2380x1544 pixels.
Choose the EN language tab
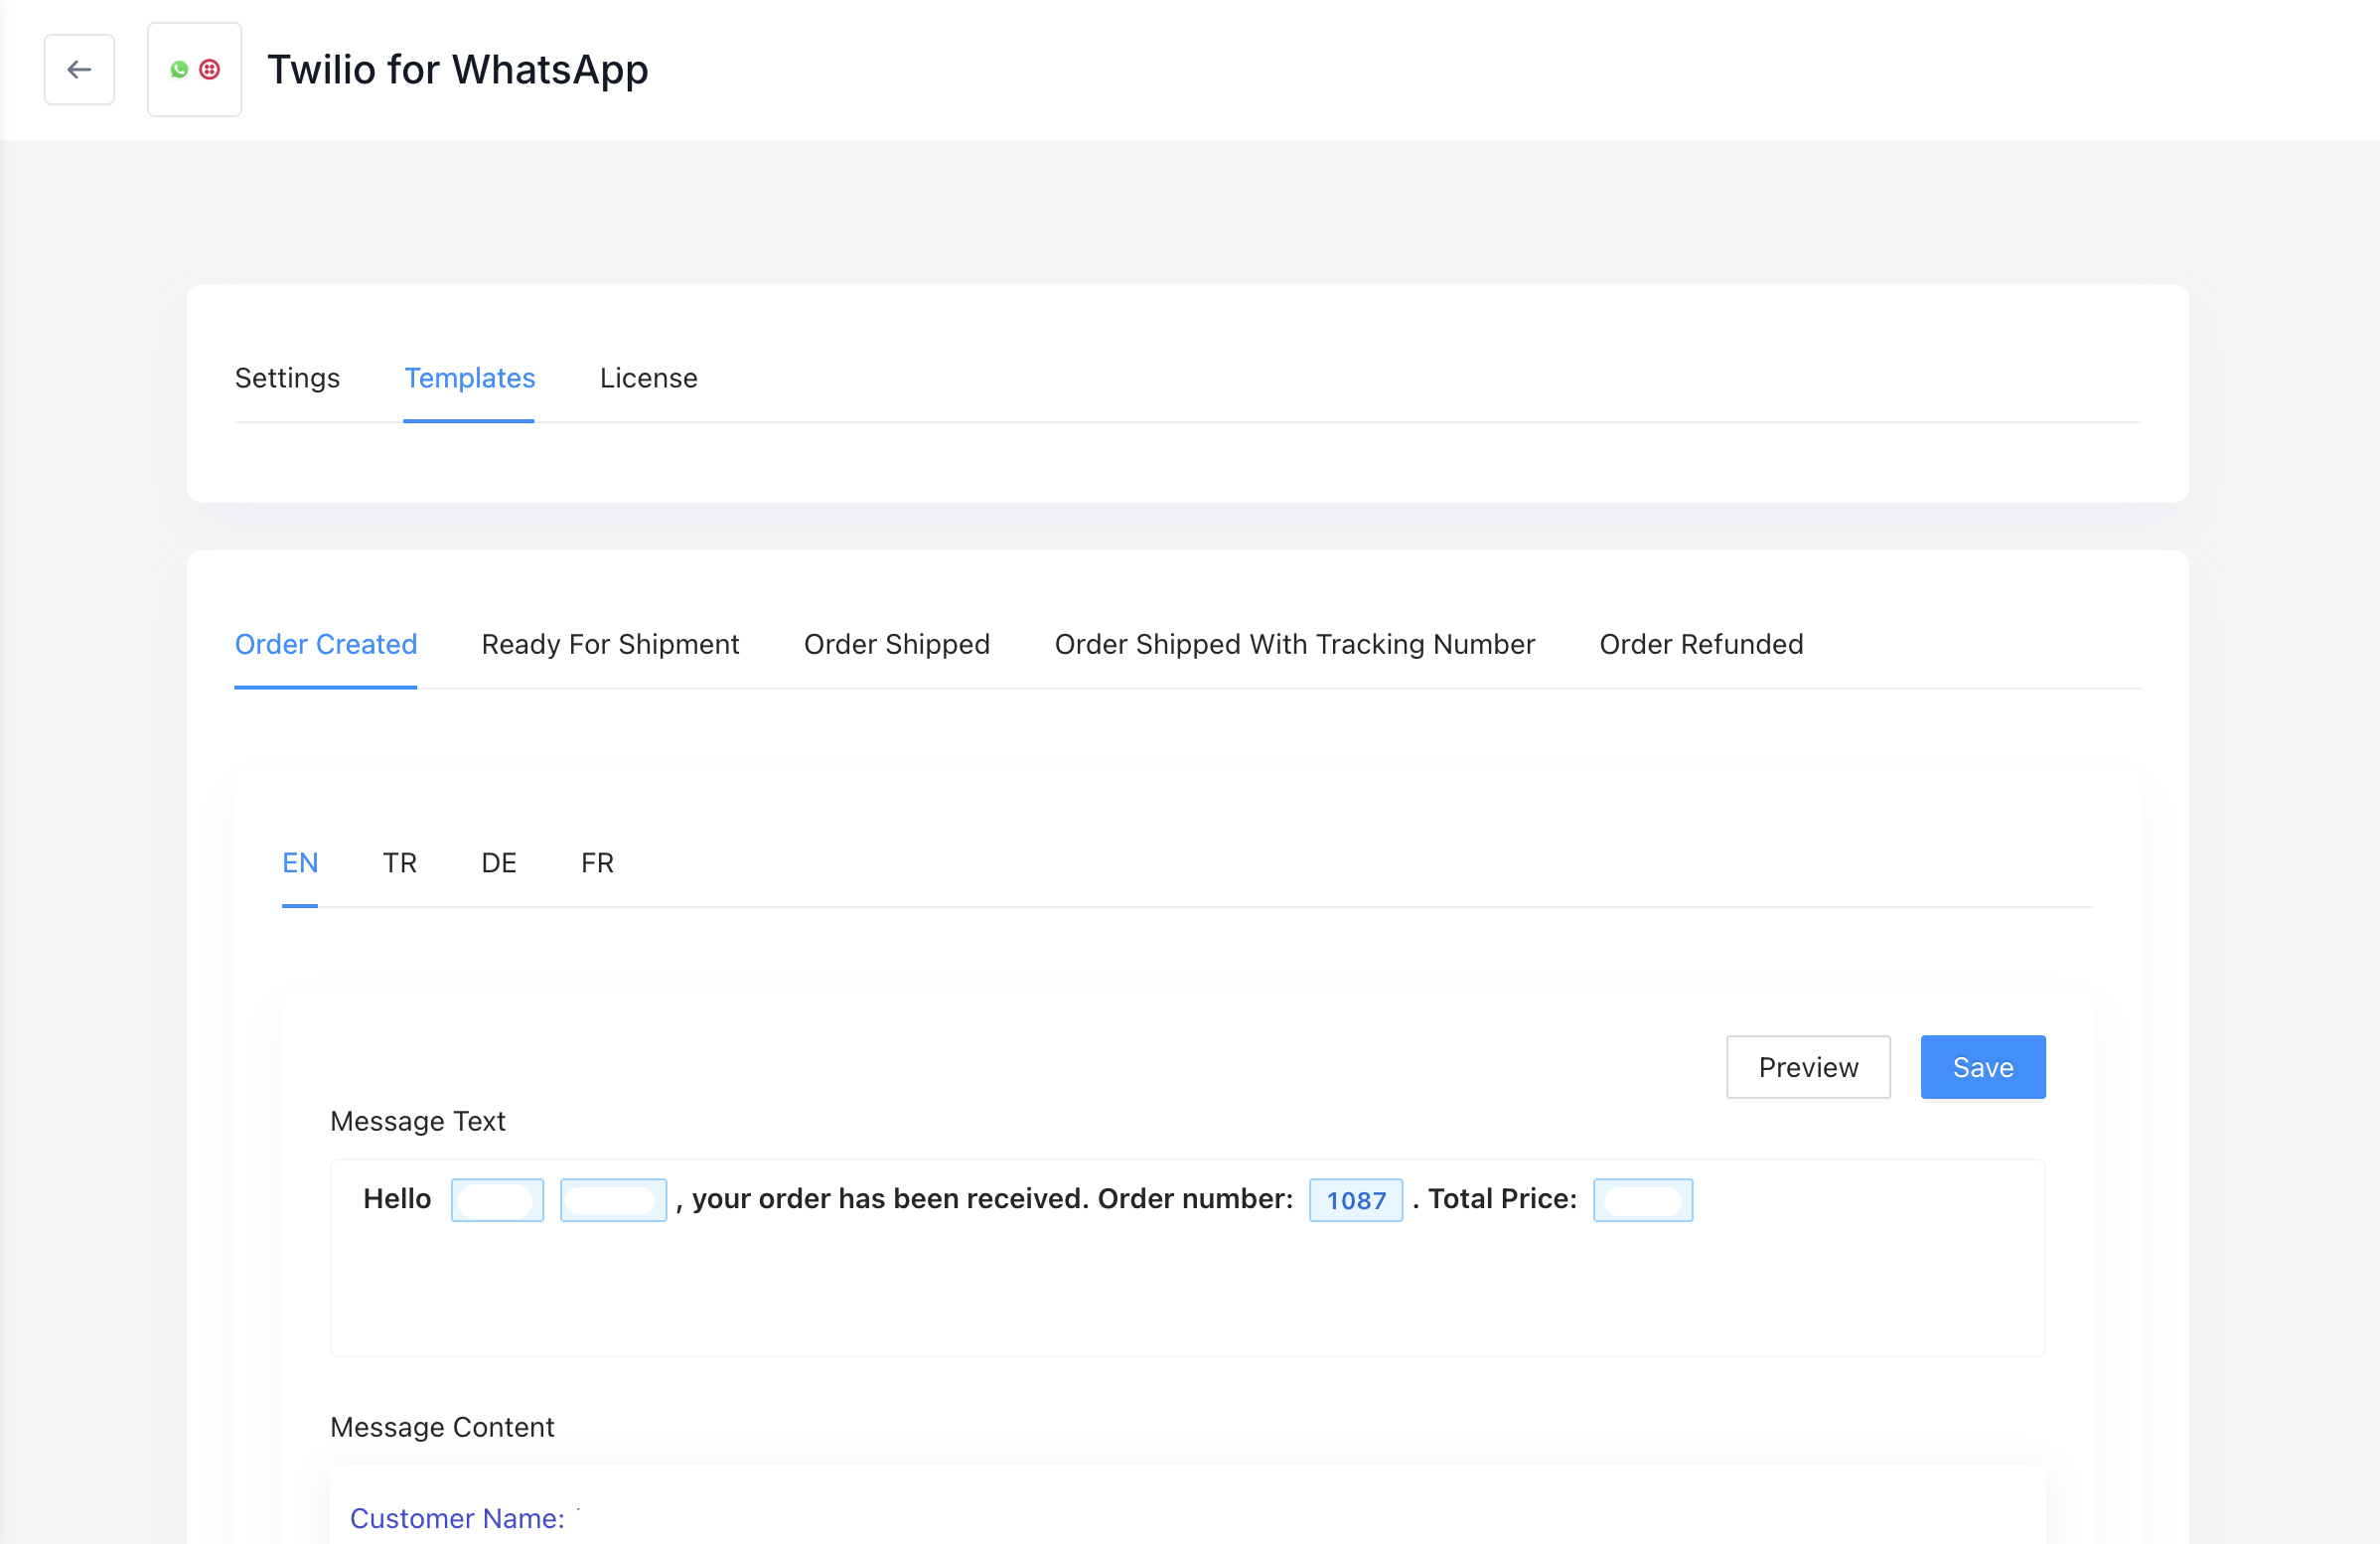300,862
